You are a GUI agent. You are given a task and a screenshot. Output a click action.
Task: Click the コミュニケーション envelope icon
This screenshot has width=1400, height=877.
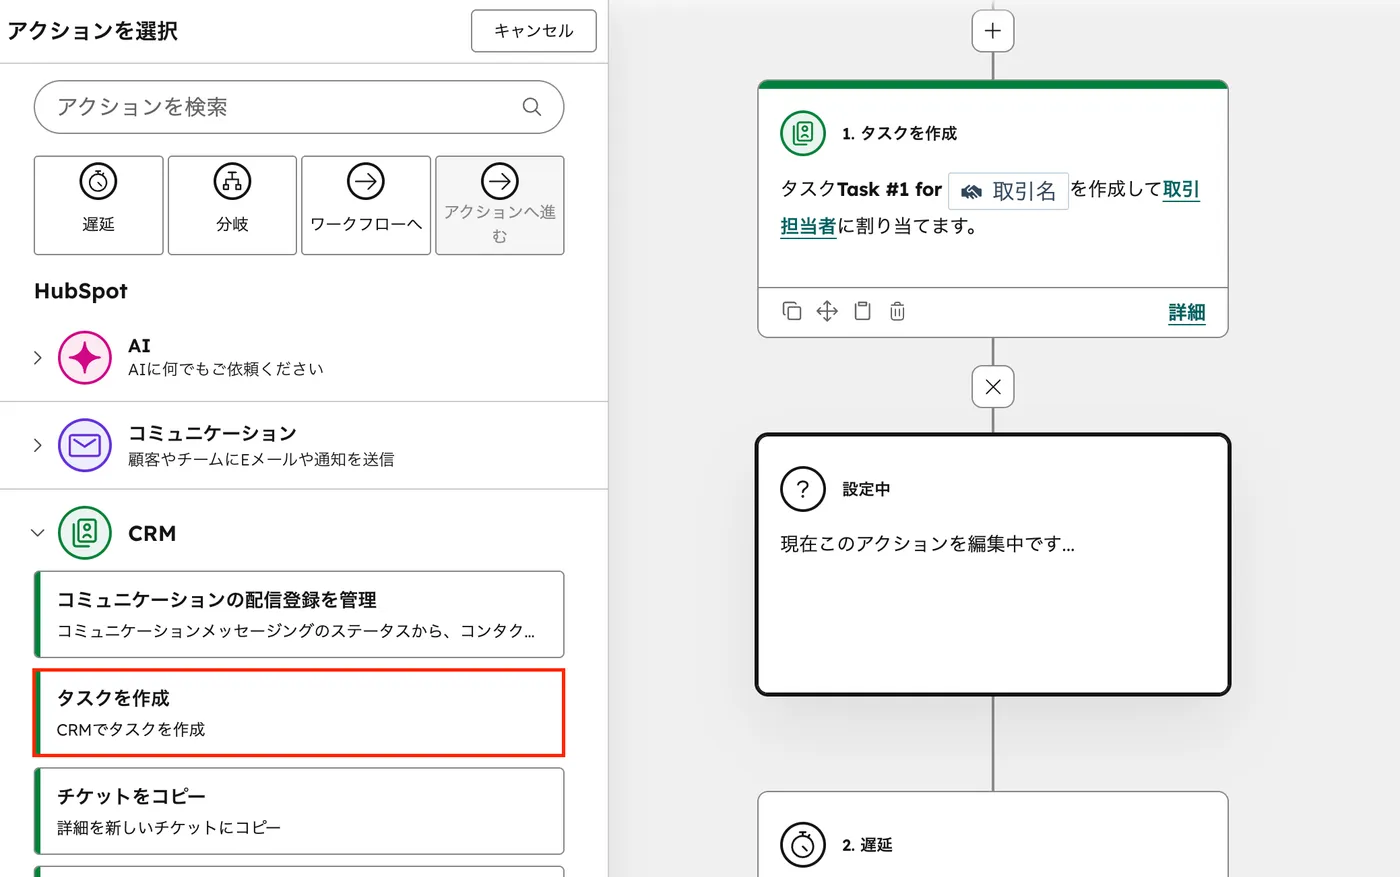(84, 445)
